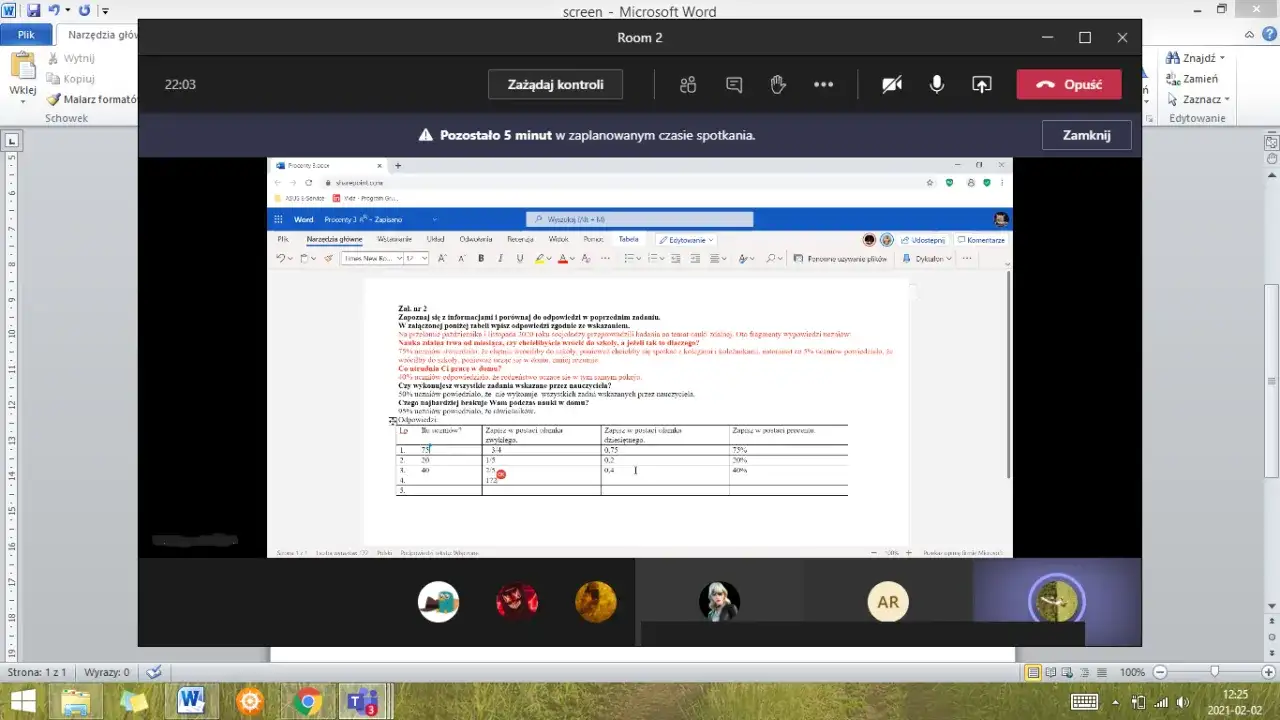The image size is (1280, 720).
Task: Open the meeting participants panel
Action: (687, 85)
